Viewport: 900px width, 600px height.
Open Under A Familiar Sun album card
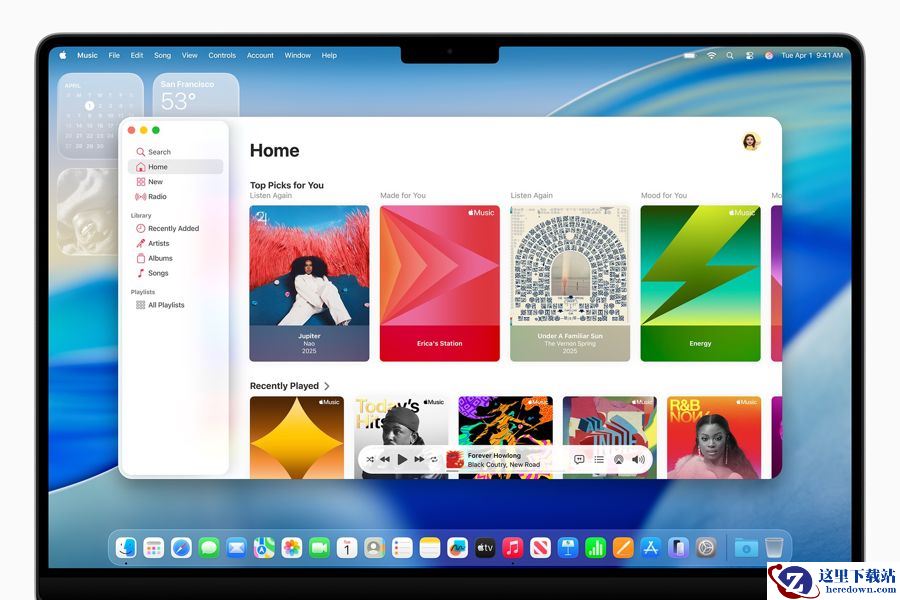(570, 283)
